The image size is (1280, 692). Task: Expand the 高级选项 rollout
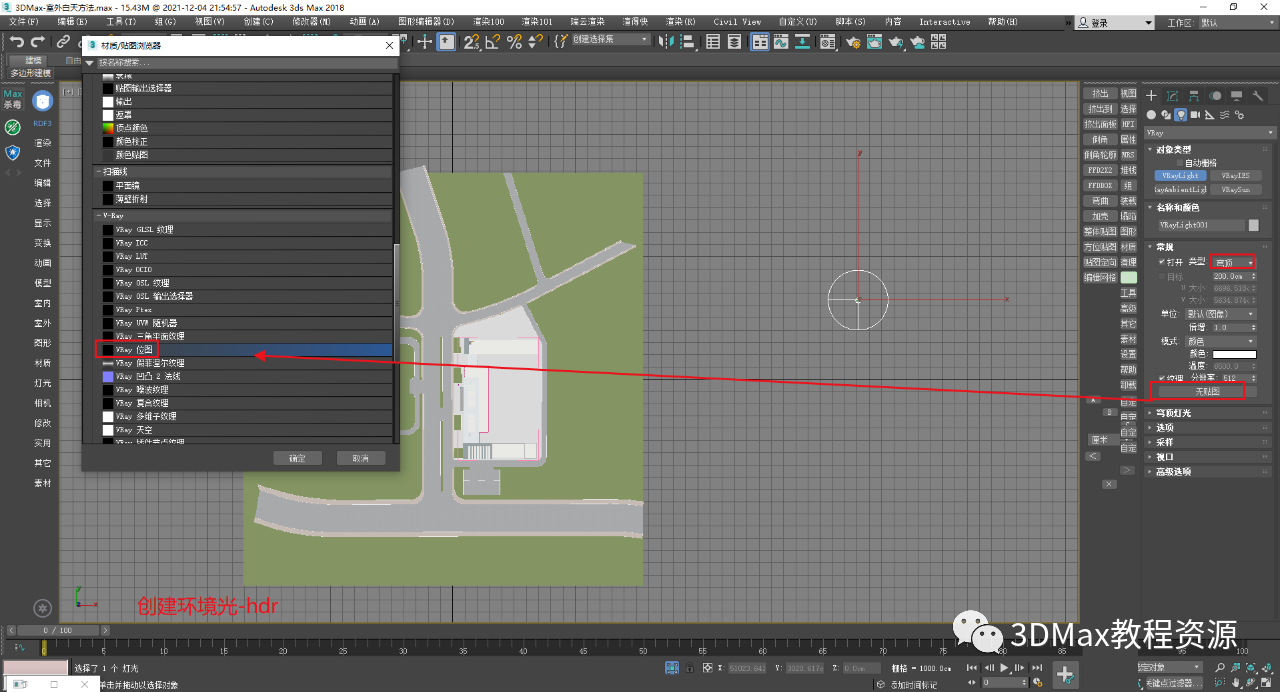pyautogui.click(x=1210, y=471)
